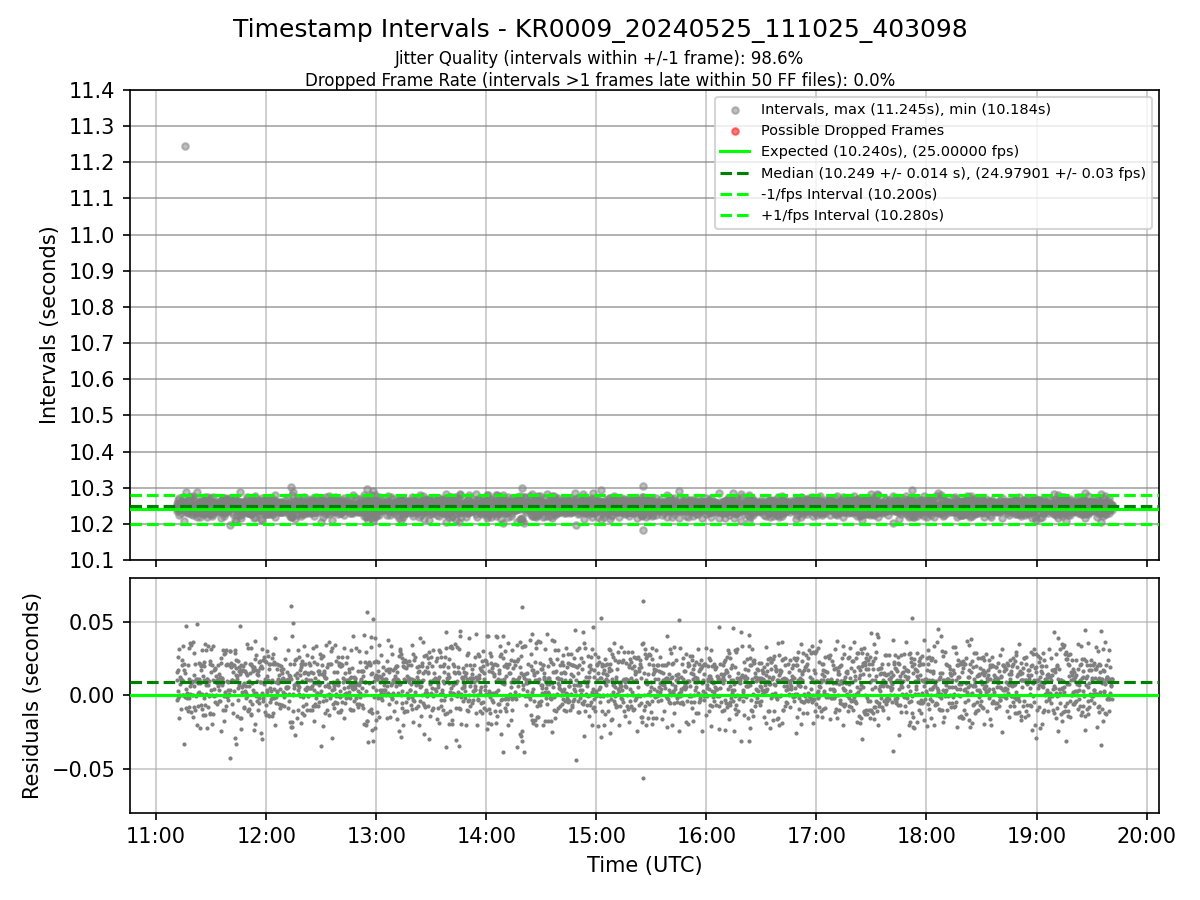Click the 'Intervals (seconds)' y-axis label
Image resolution: width=1200 pixels, height=900 pixels.
(49, 325)
